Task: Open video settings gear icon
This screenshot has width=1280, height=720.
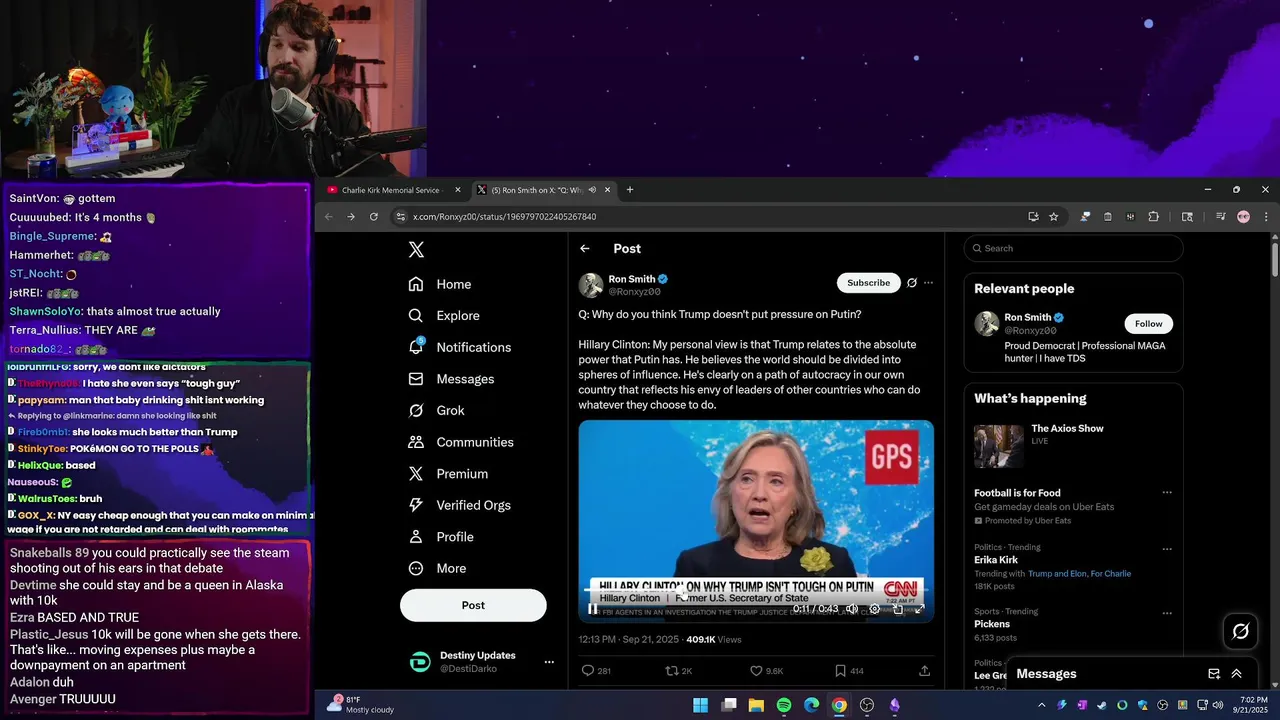Action: (x=875, y=609)
